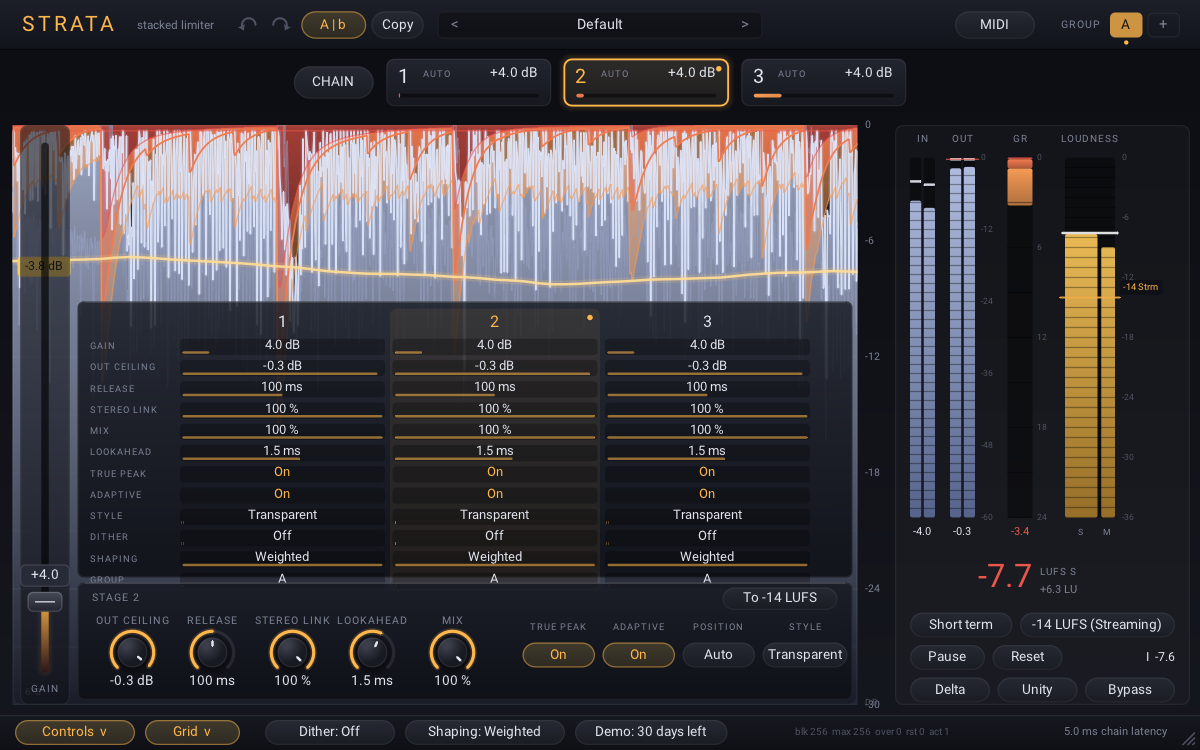Go to next preset with right arrow
1200x750 pixels.
pos(744,24)
